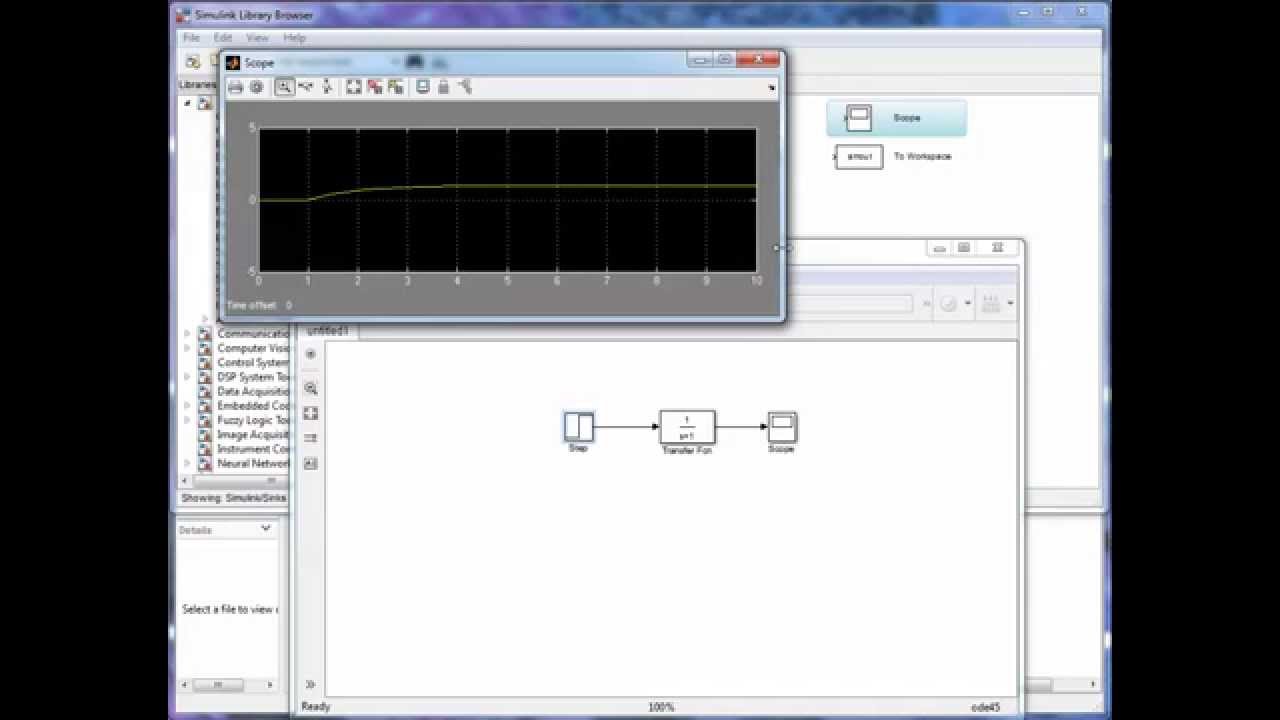The height and width of the screenshot is (720, 1280).
Task: Open File menu in Library Browser
Action: click(191, 38)
